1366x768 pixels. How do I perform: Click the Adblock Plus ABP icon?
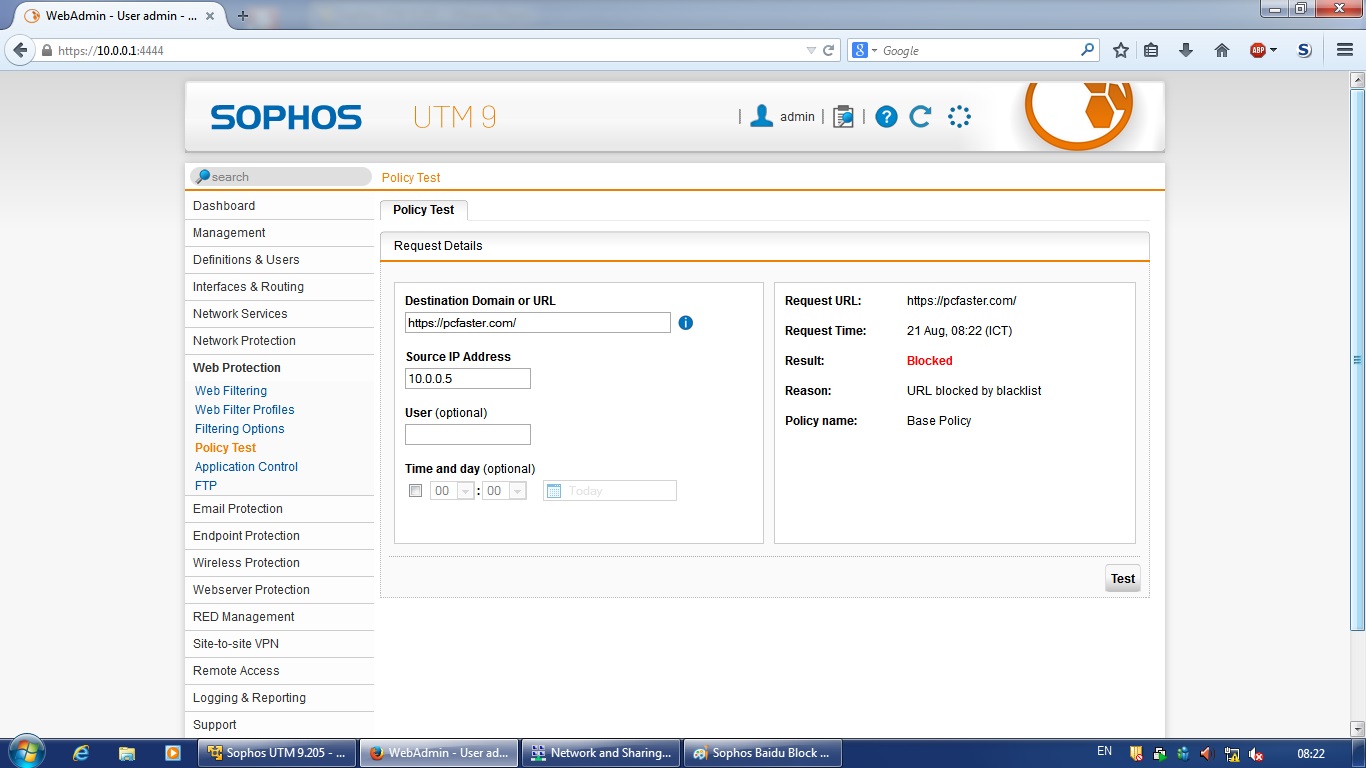point(1258,50)
